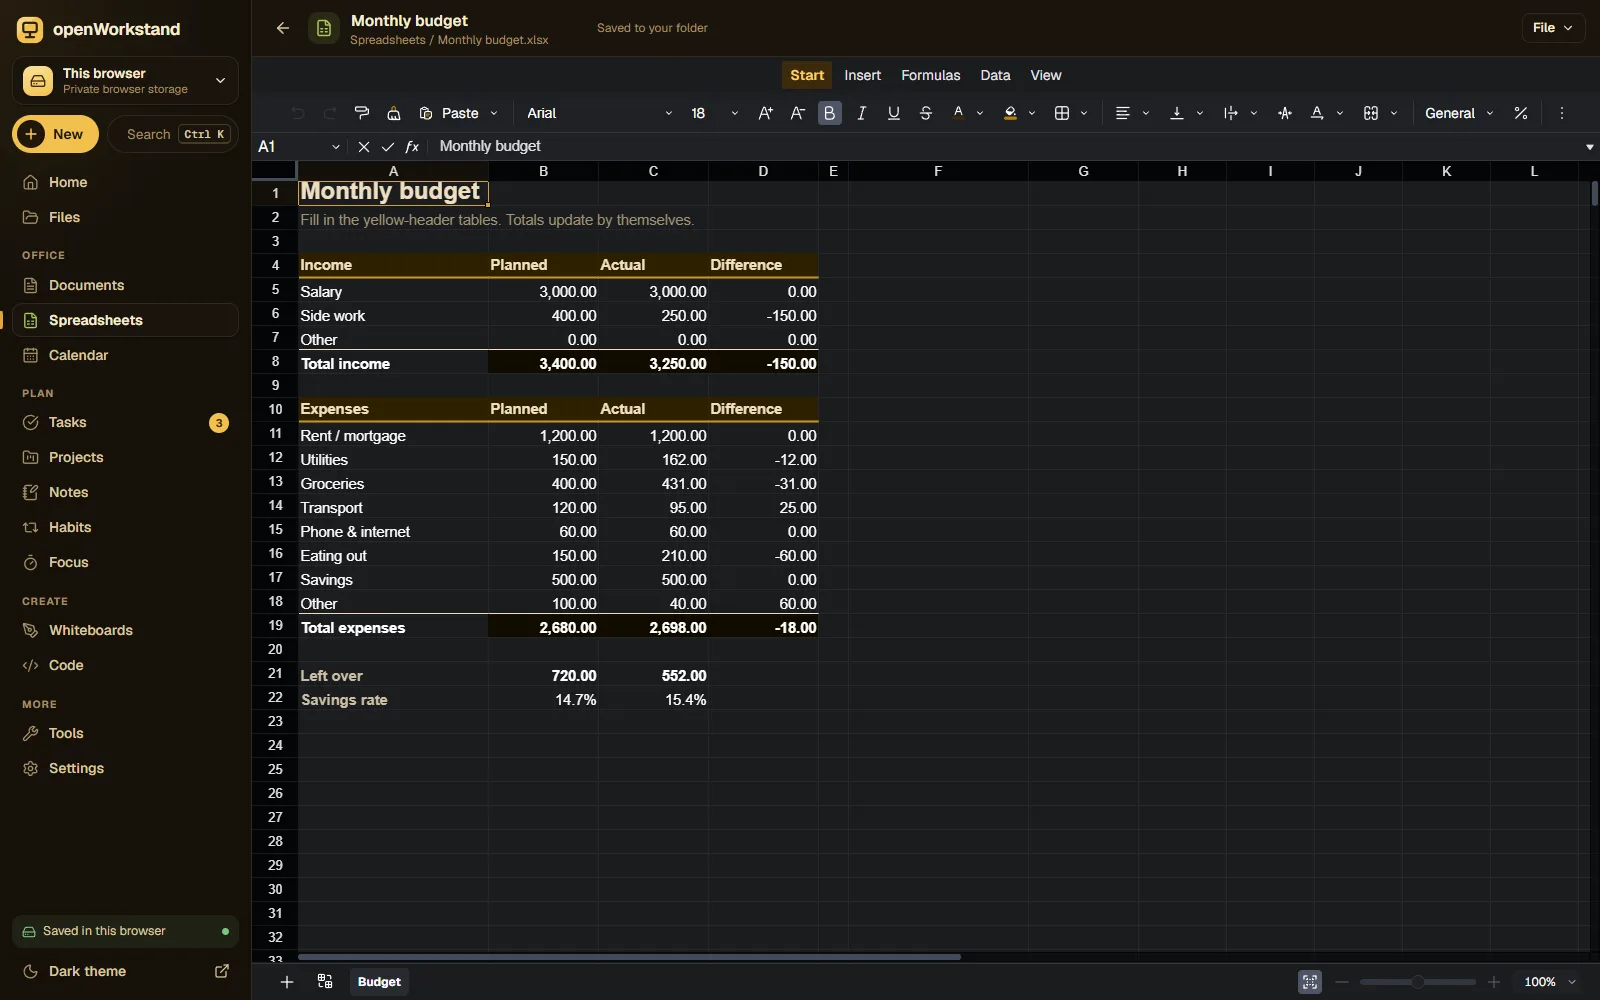Screen dimensions: 1600x1000
Task: Switch to the Insert tab
Action: click(862, 75)
